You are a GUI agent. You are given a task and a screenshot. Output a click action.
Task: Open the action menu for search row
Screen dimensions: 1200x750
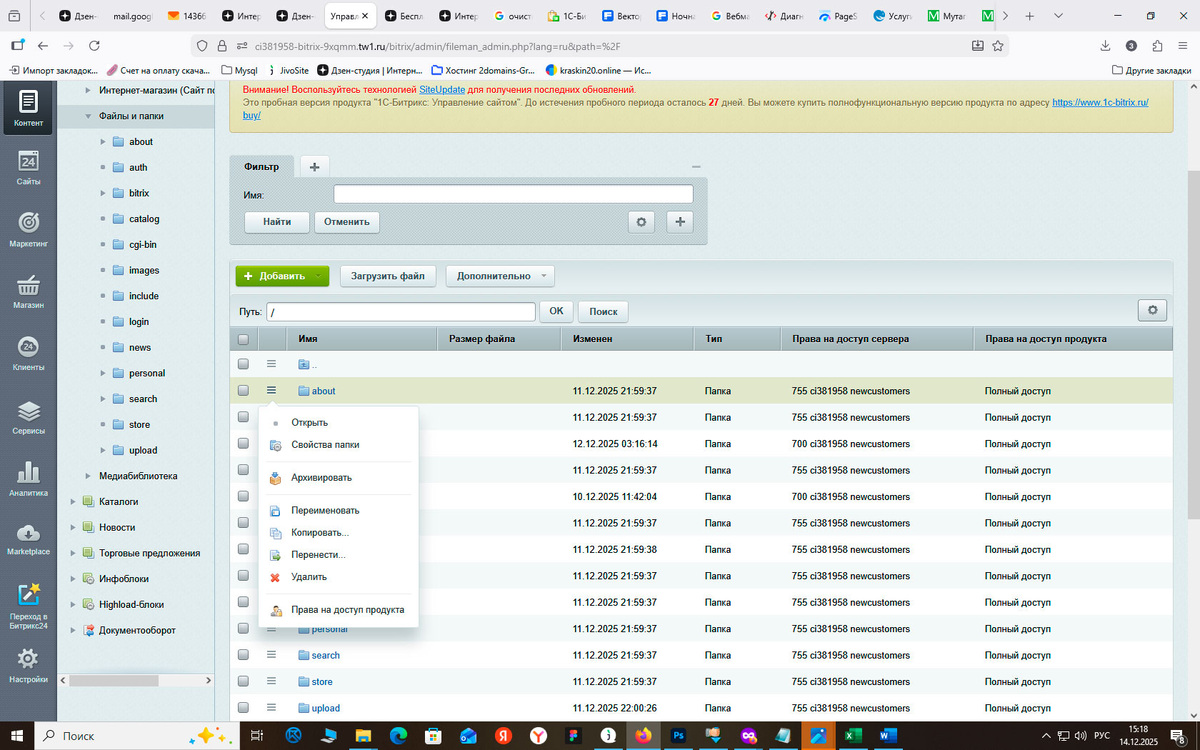pos(271,655)
